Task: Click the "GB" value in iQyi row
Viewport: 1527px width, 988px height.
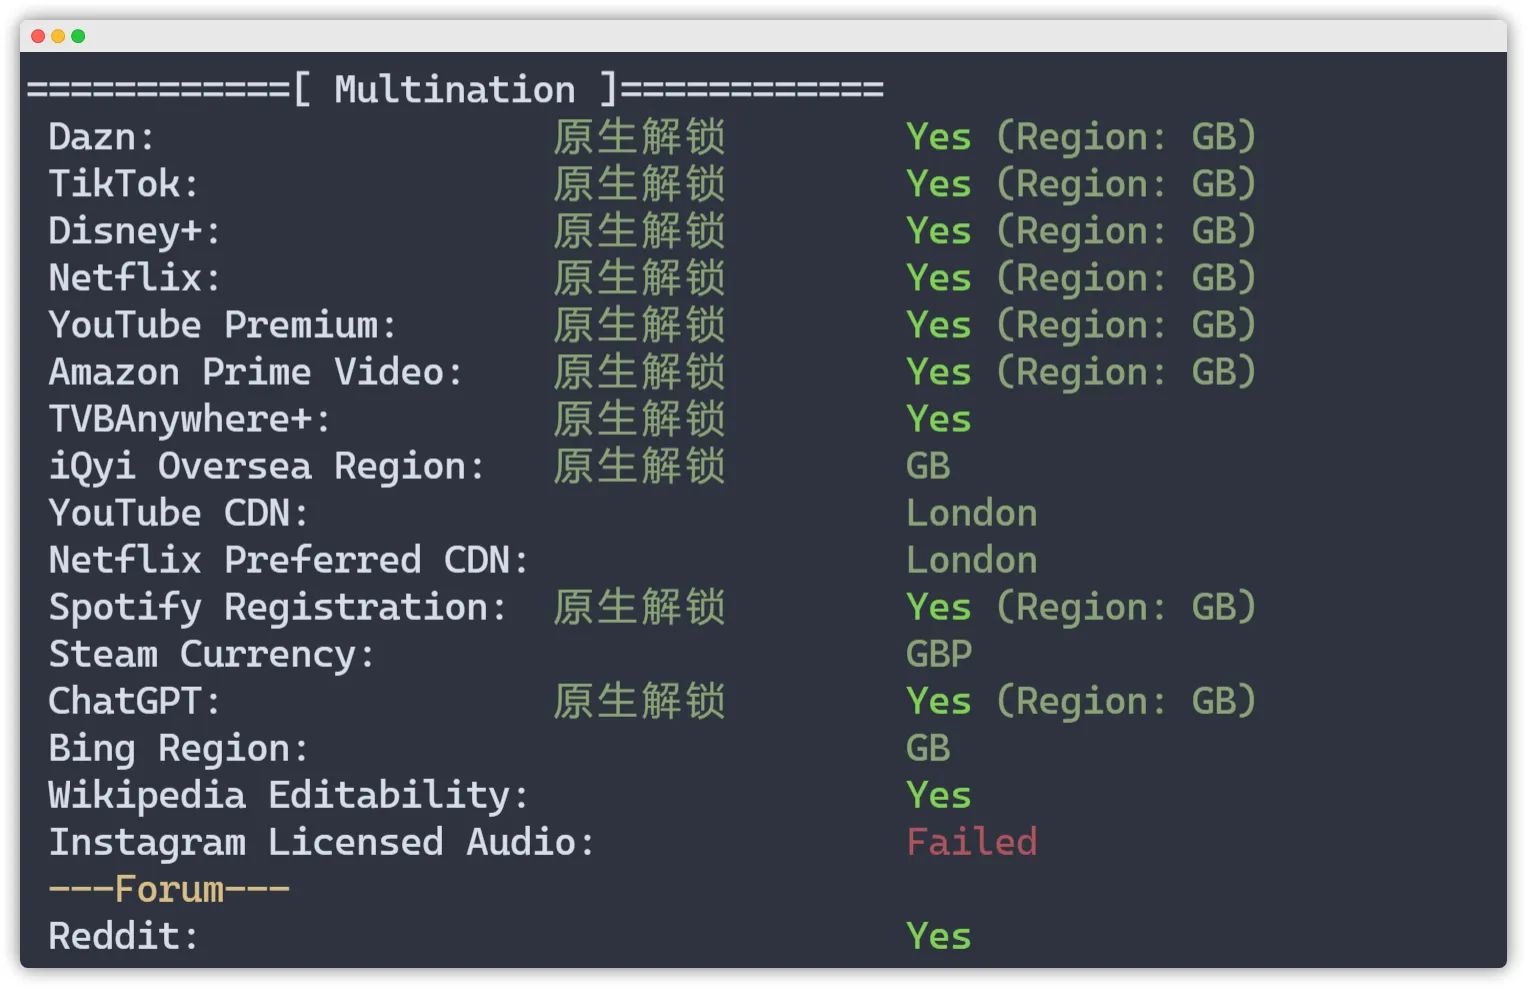Action: (x=928, y=466)
